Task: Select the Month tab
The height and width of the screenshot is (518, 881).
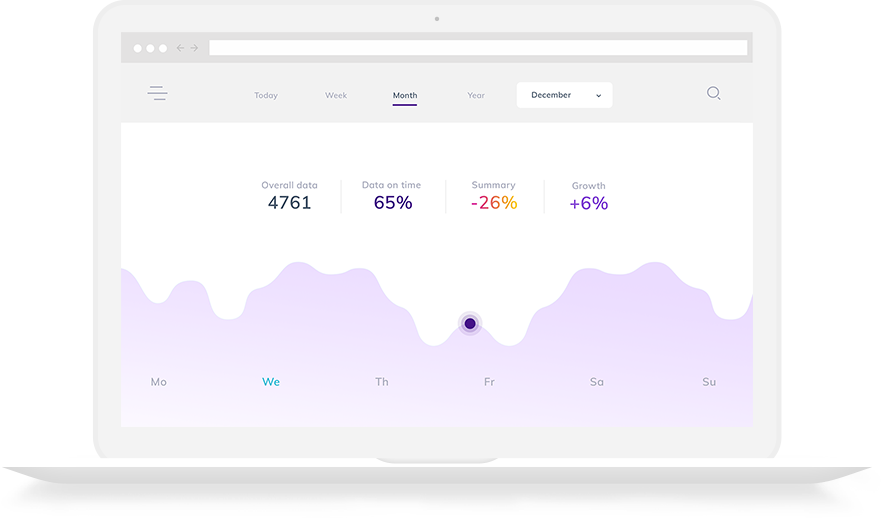Action: (405, 96)
